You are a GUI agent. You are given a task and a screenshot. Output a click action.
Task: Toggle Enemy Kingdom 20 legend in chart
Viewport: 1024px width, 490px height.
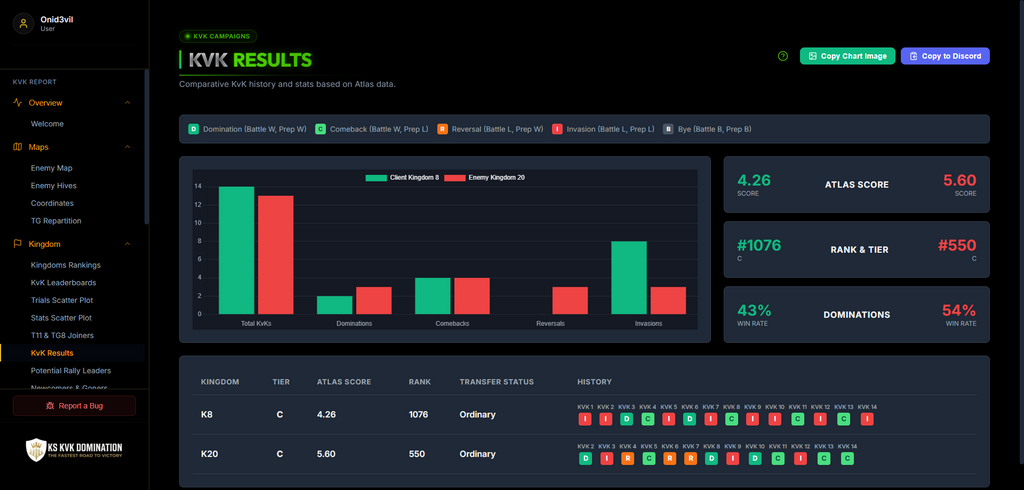click(x=485, y=178)
